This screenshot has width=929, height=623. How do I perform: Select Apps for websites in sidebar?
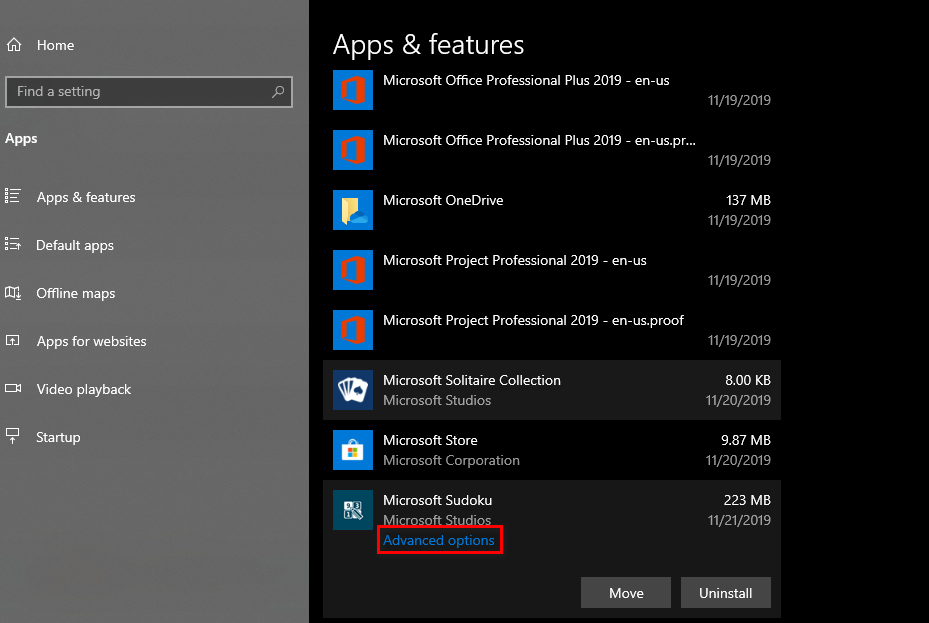tap(91, 341)
